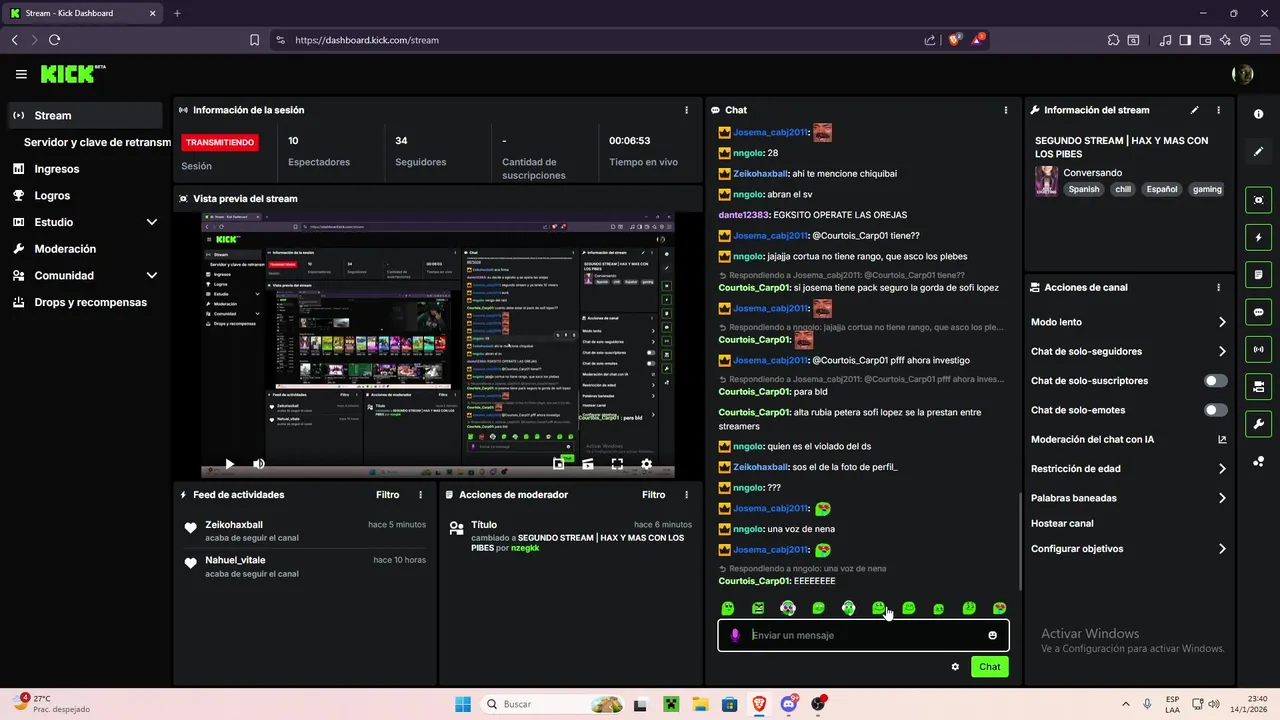Click Hostear canal action

[x=1062, y=523]
